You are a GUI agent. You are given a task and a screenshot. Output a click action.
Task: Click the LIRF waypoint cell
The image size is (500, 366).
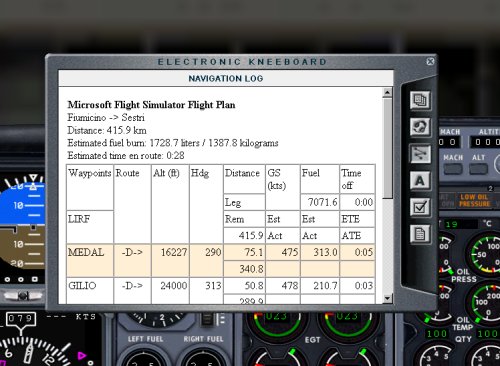click(x=90, y=227)
